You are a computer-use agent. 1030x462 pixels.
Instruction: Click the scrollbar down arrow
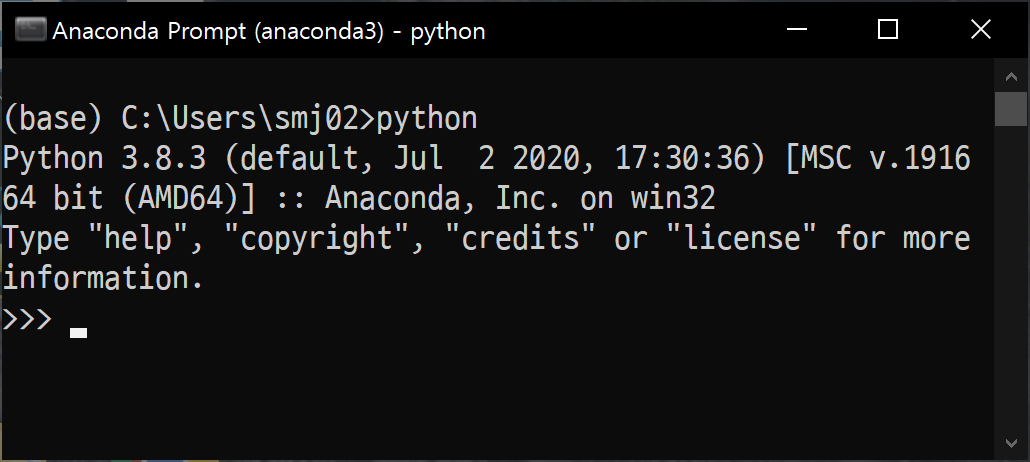(x=1011, y=442)
